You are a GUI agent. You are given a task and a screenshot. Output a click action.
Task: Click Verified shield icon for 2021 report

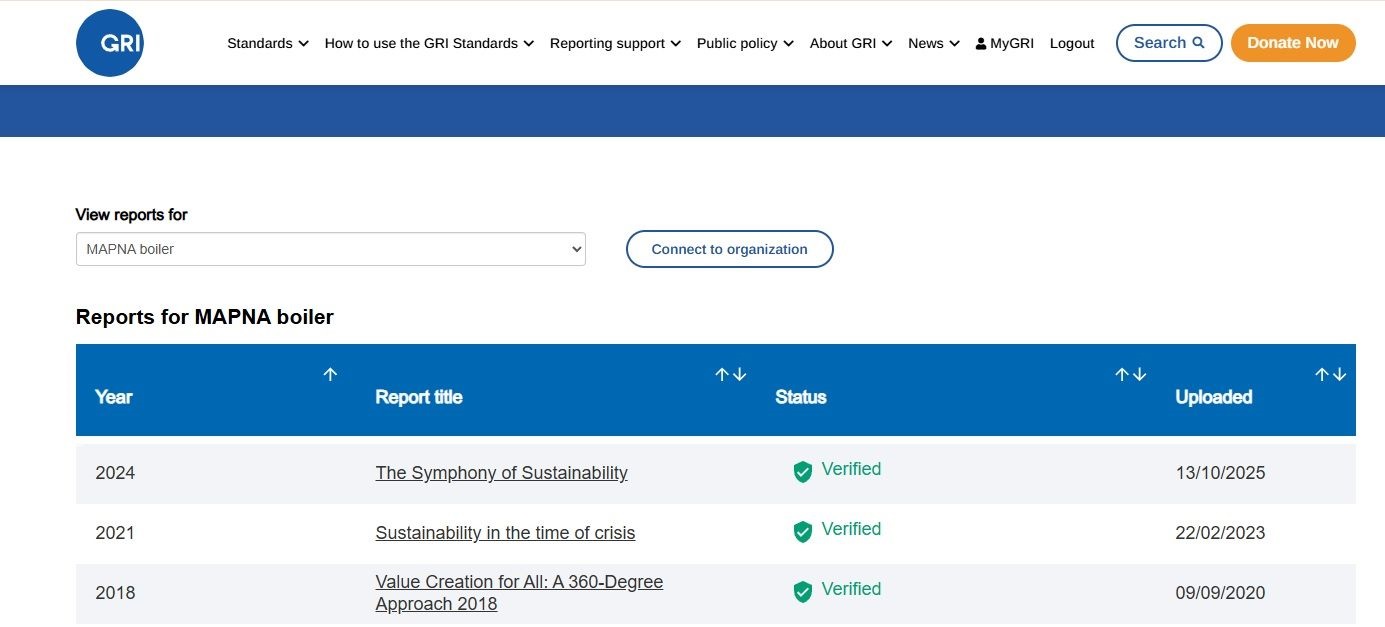coord(802,532)
